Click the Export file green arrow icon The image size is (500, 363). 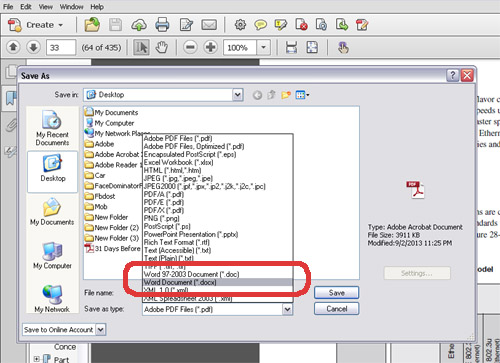[342, 25]
